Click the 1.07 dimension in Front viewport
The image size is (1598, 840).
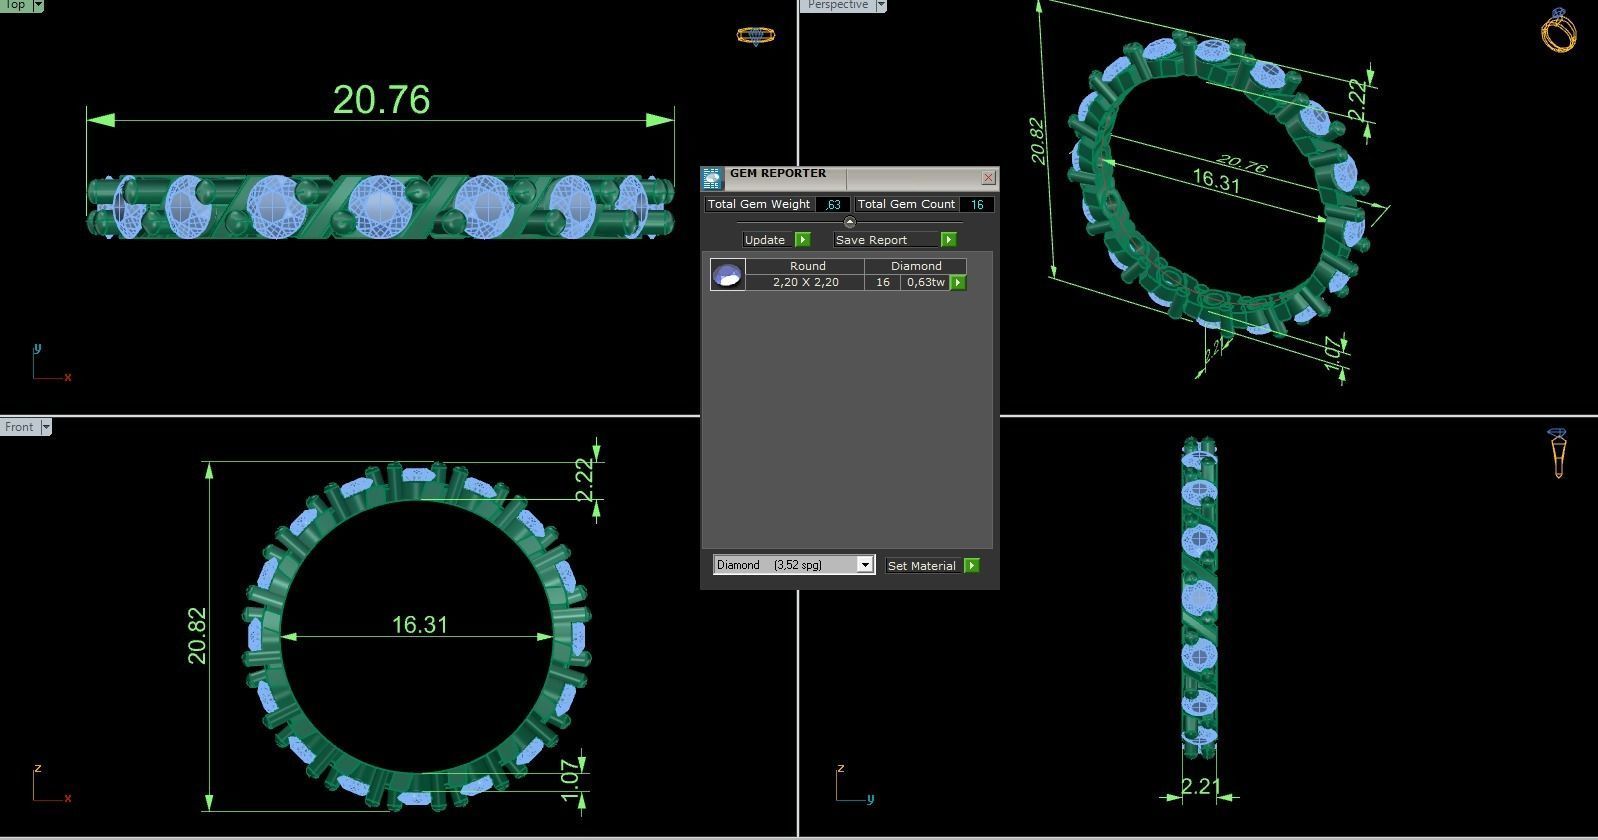570,780
